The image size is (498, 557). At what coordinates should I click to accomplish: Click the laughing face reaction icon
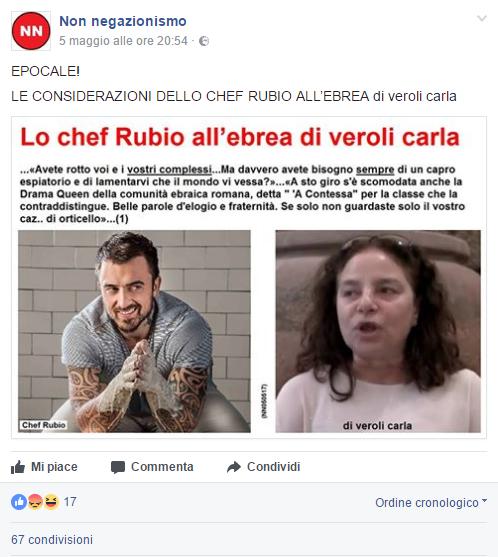[x=51, y=502]
